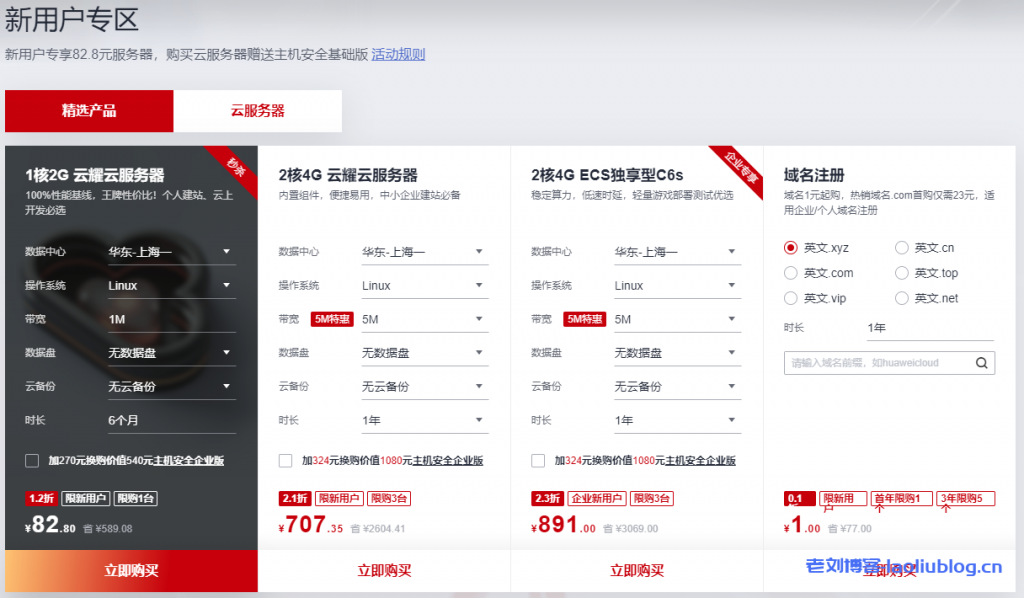
Task: Click the 企业新用户 tag on C6s card
Action: tap(597, 497)
